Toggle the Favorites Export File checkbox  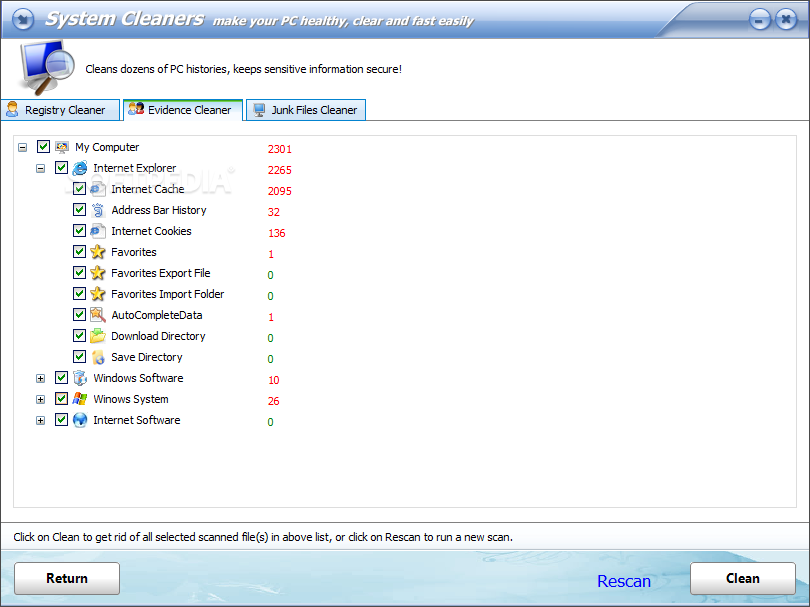tap(79, 272)
